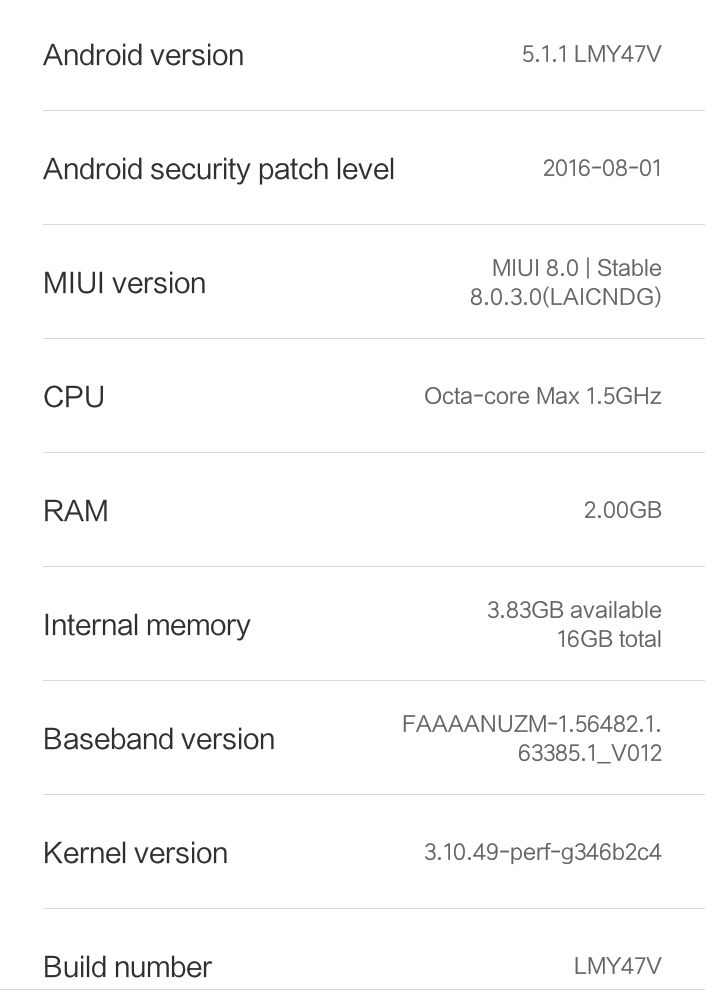Tap the 16GB total text
705x991 pixels.
pos(609,639)
